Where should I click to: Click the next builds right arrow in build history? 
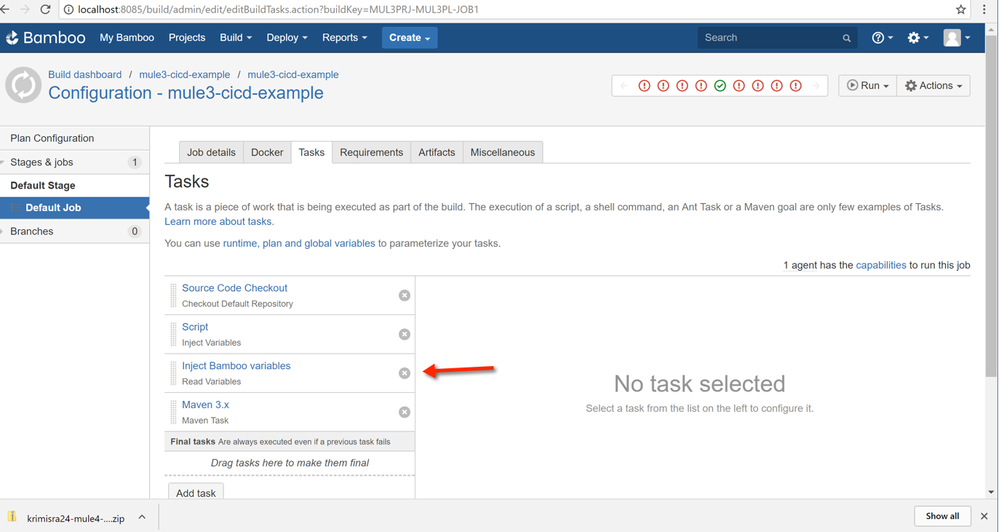coord(816,85)
